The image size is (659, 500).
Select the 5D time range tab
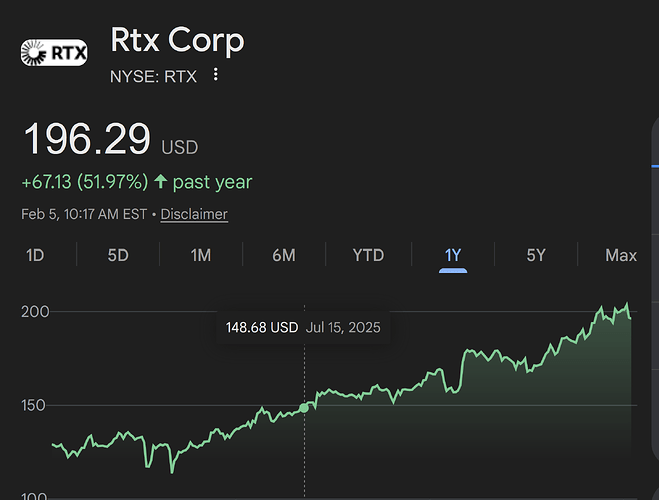(x=118, y=255)
